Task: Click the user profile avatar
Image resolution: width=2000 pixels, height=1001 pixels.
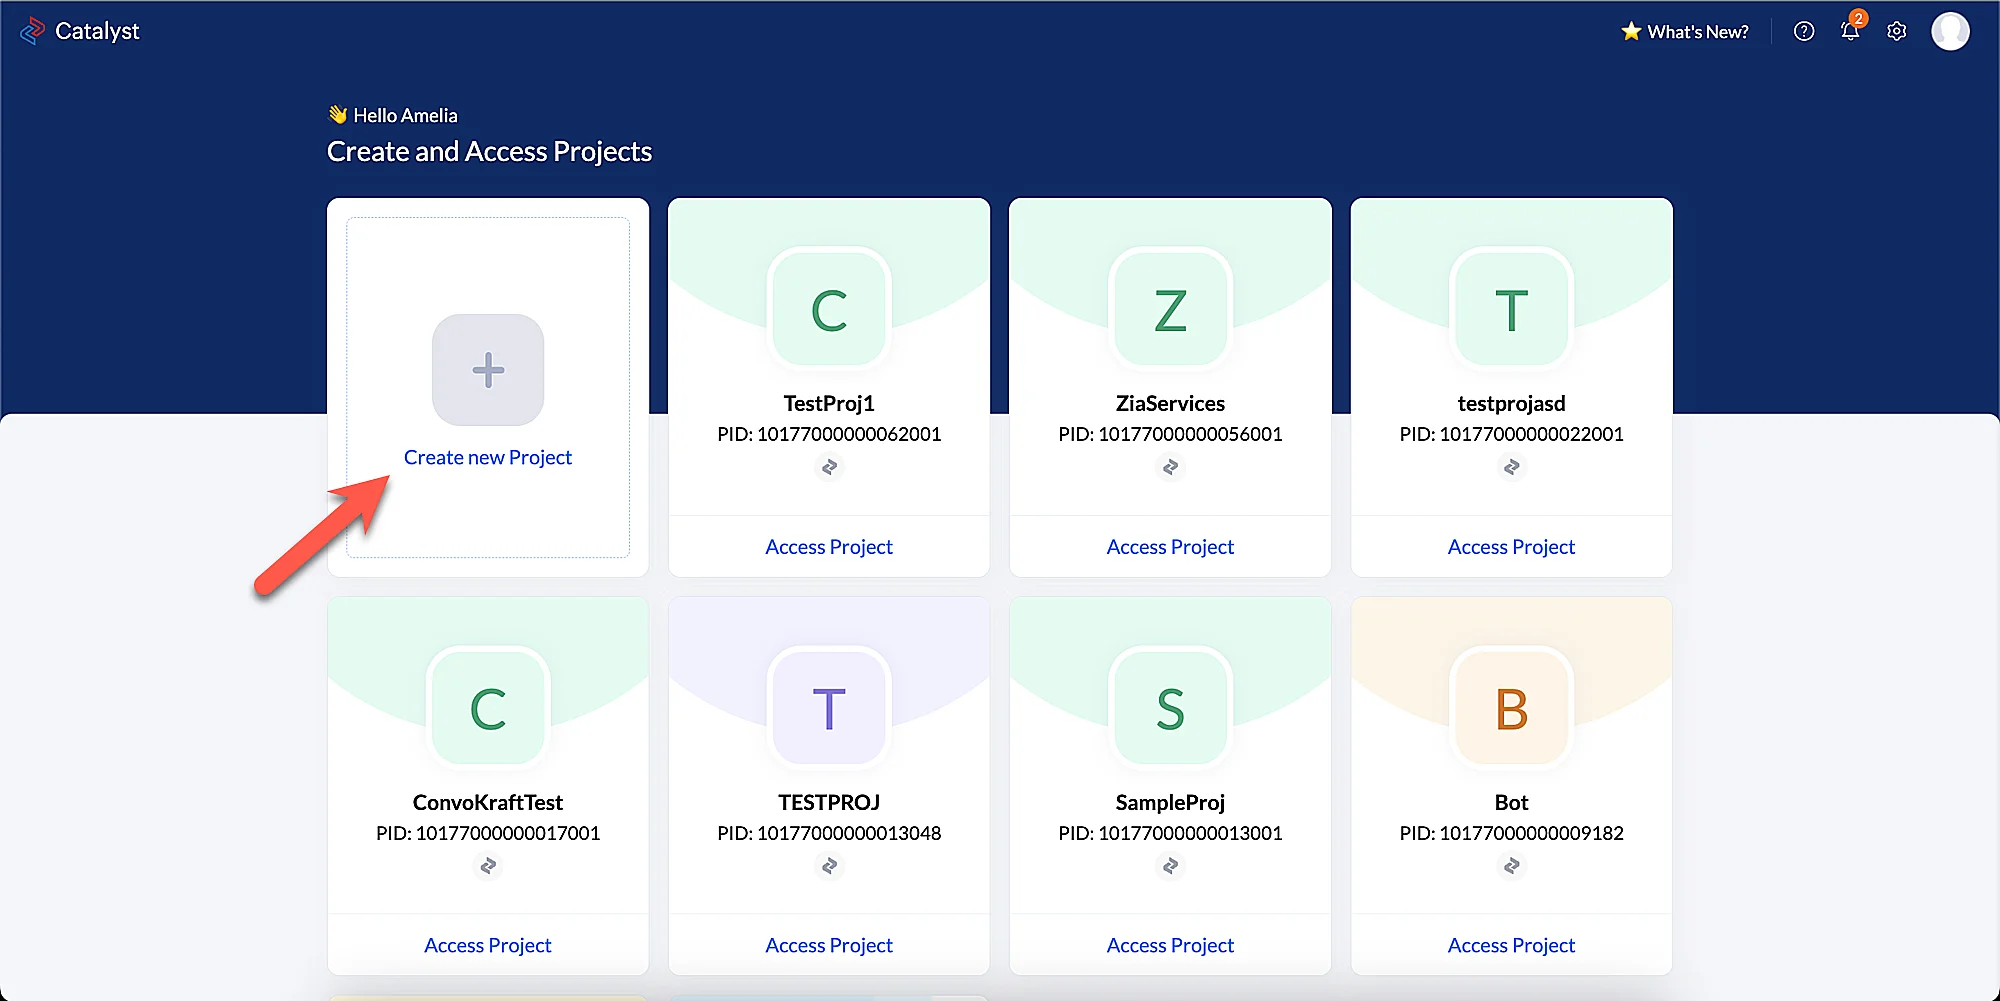Action: (x=1950, y=32)
